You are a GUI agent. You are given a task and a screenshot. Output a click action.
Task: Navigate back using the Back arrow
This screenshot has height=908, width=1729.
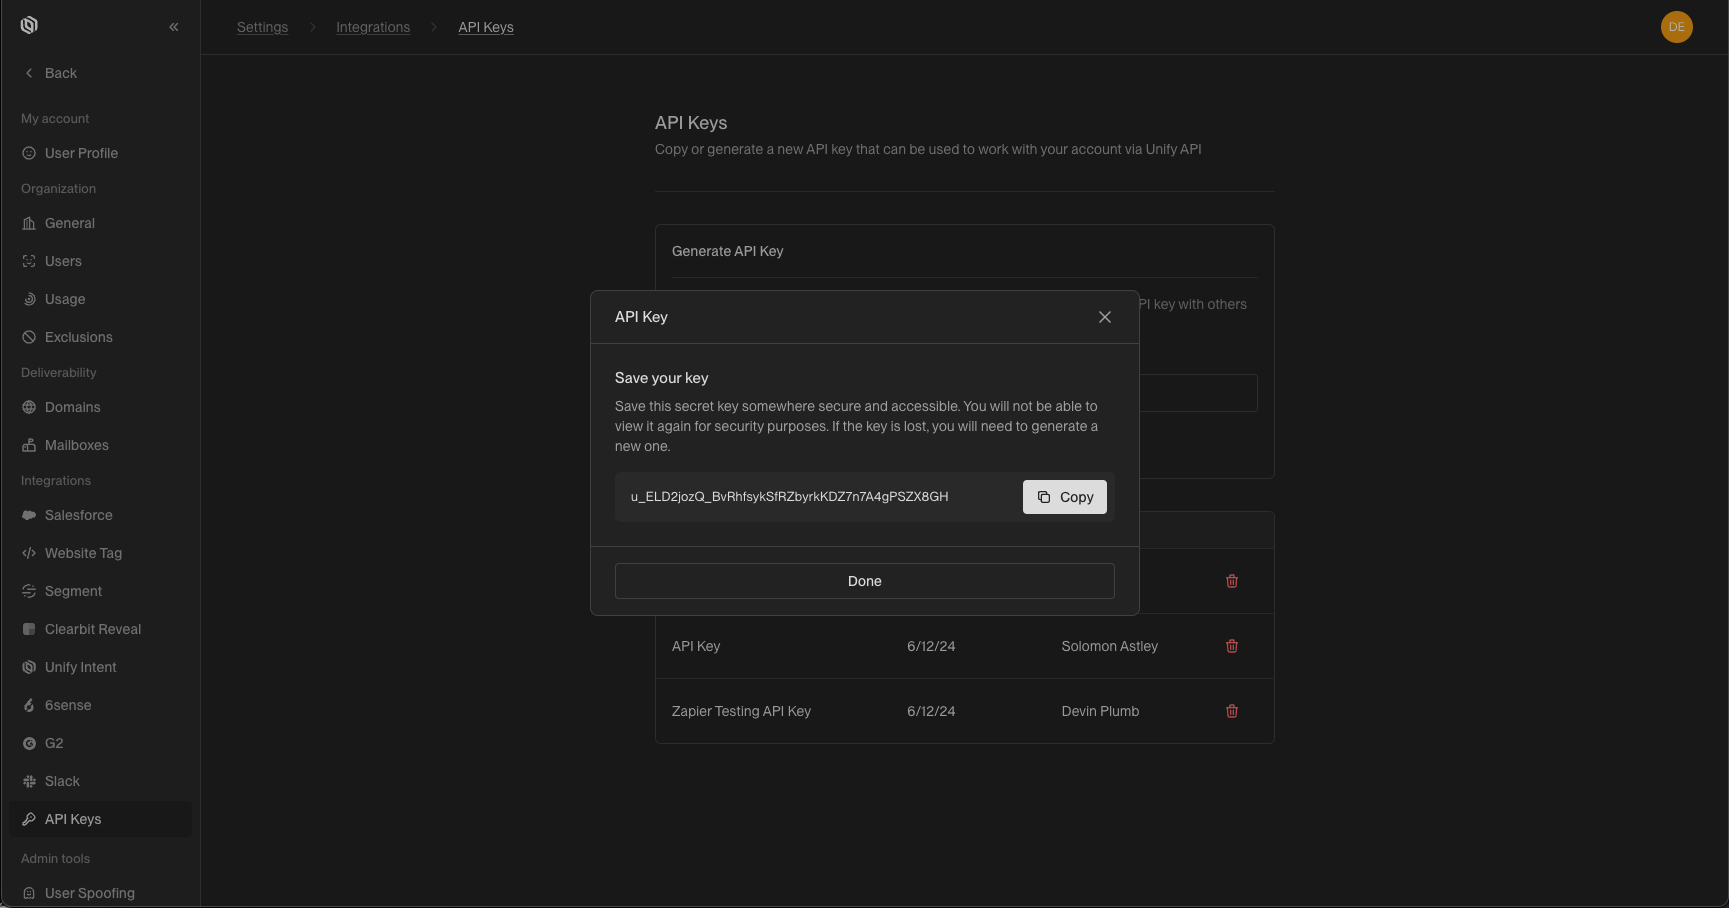point(49,73)
